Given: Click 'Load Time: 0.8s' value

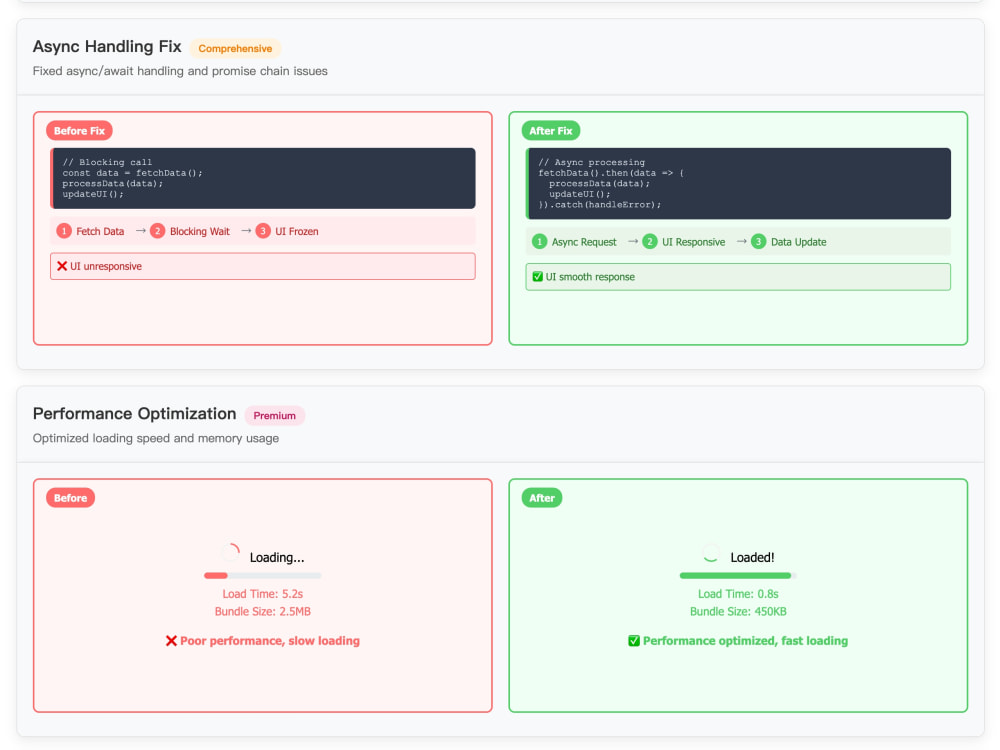Looking at the screenshot, I should point(739,594).
